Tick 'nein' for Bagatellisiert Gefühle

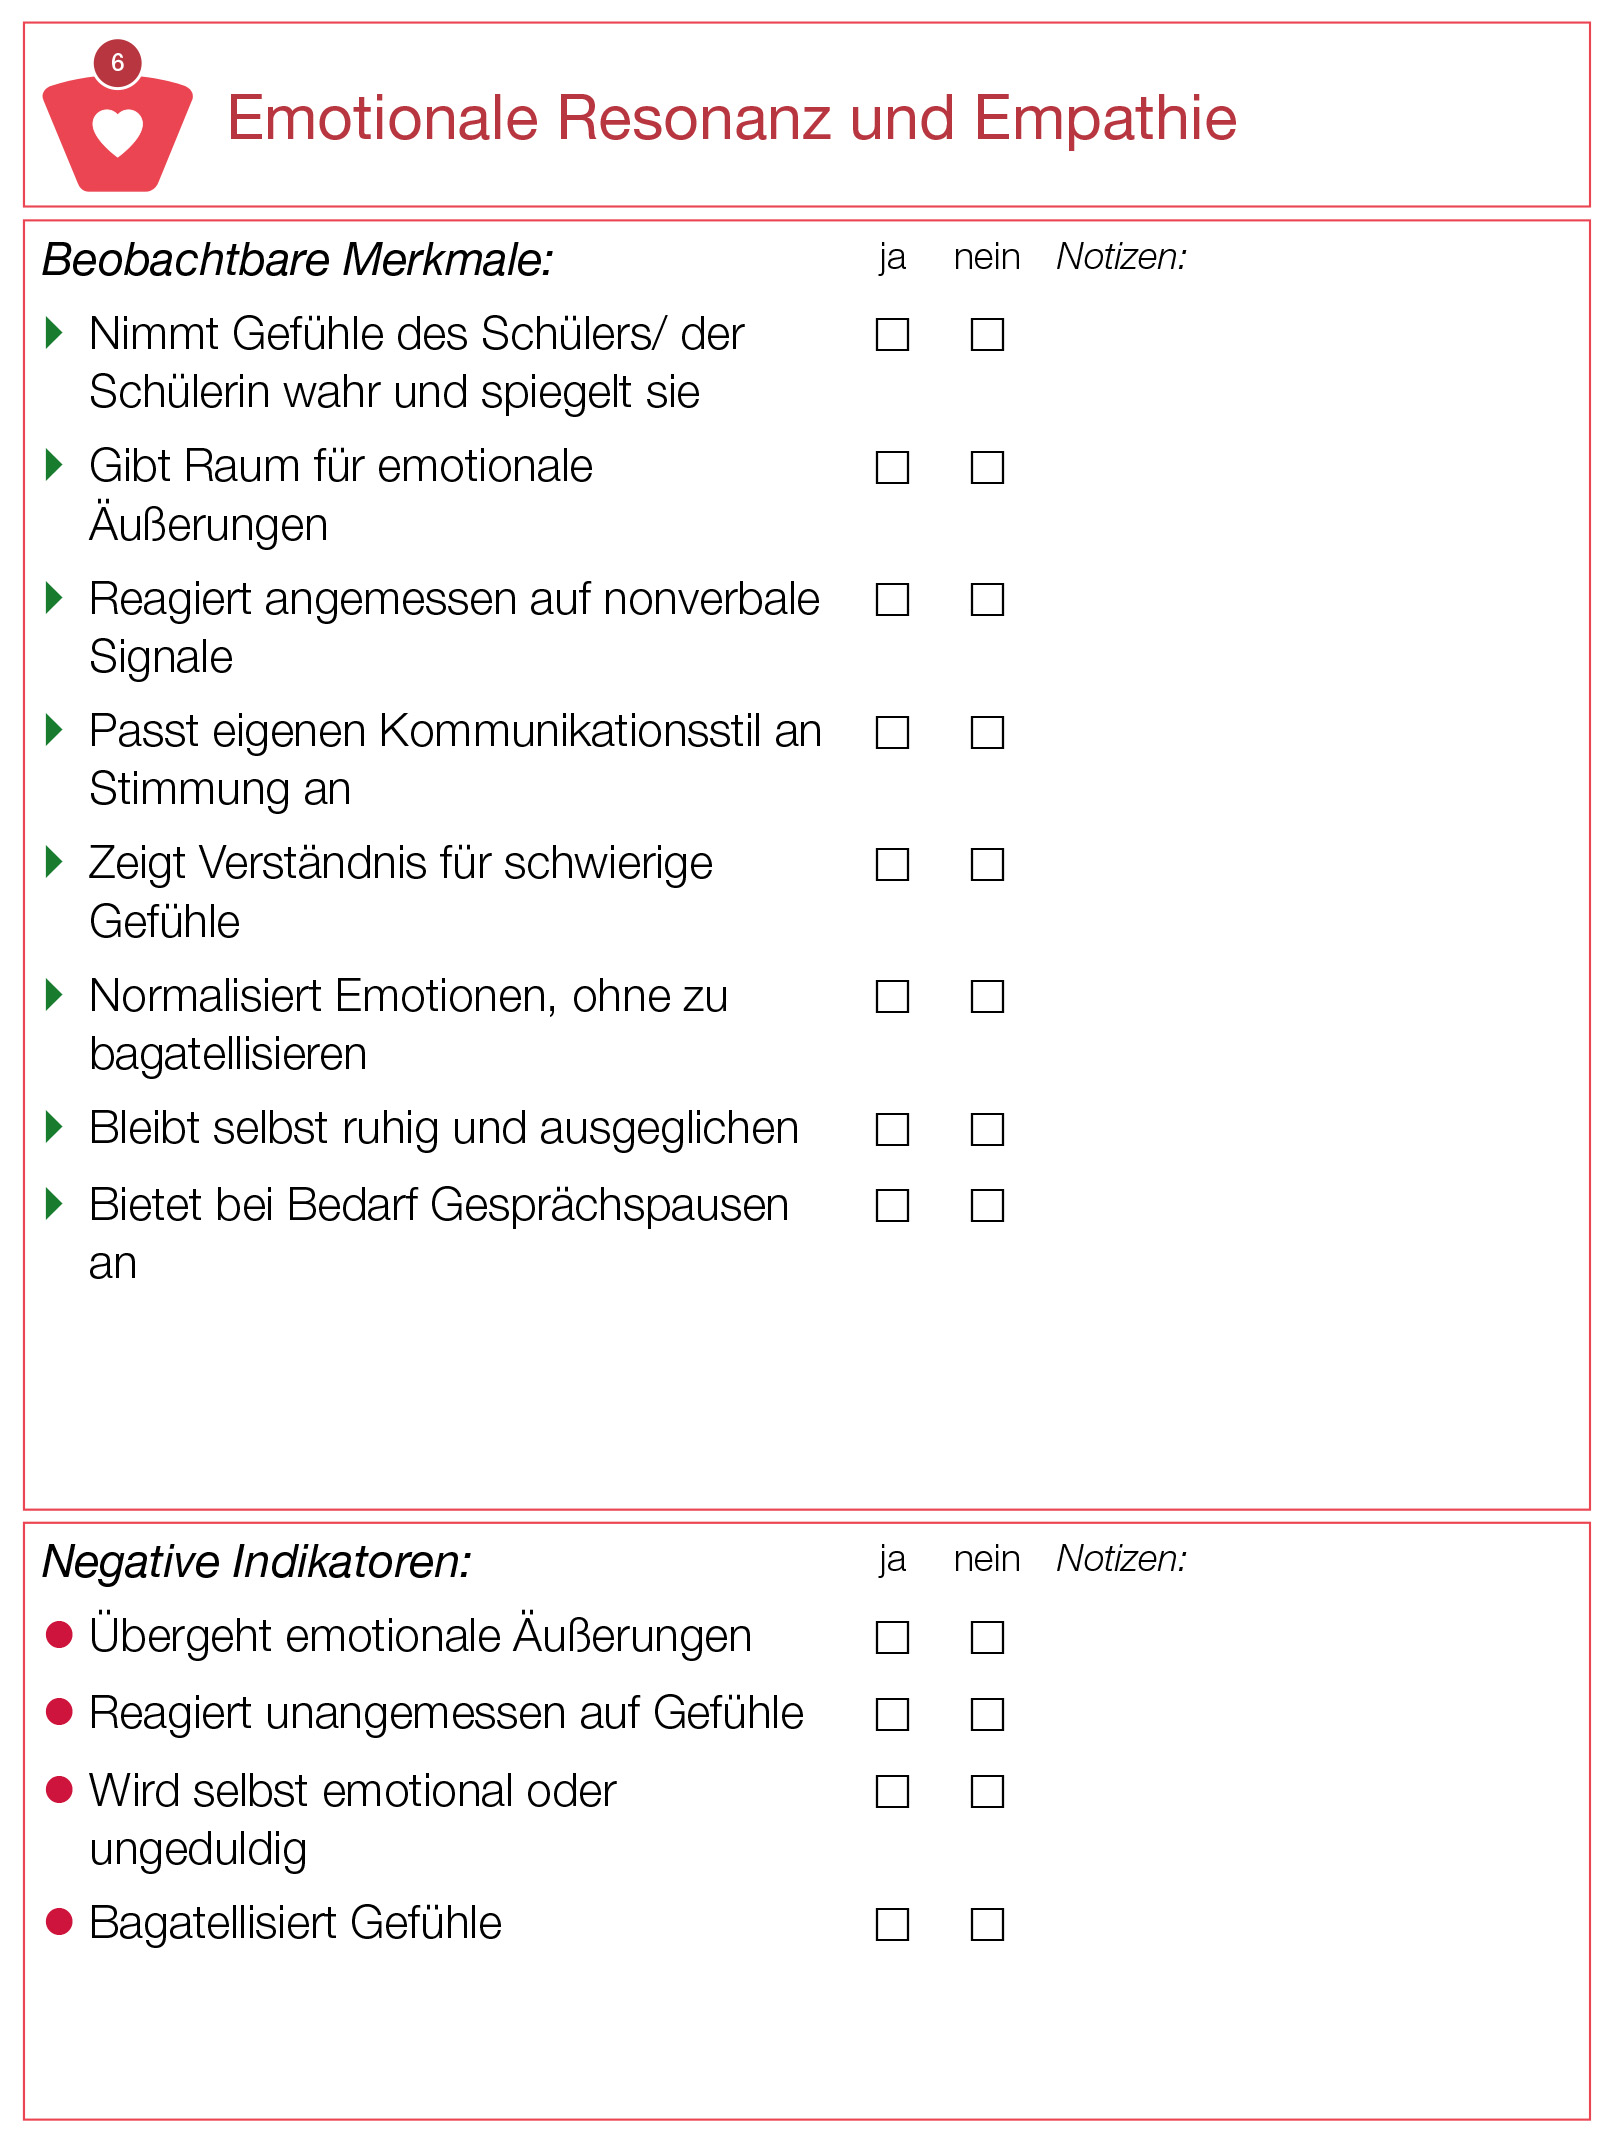coord(987,1924)
